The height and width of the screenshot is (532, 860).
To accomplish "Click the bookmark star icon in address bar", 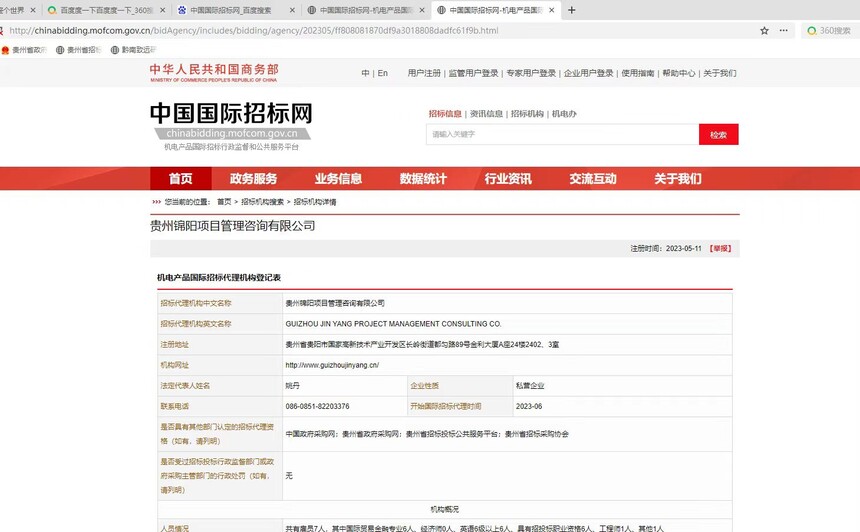I will (764, 30).
